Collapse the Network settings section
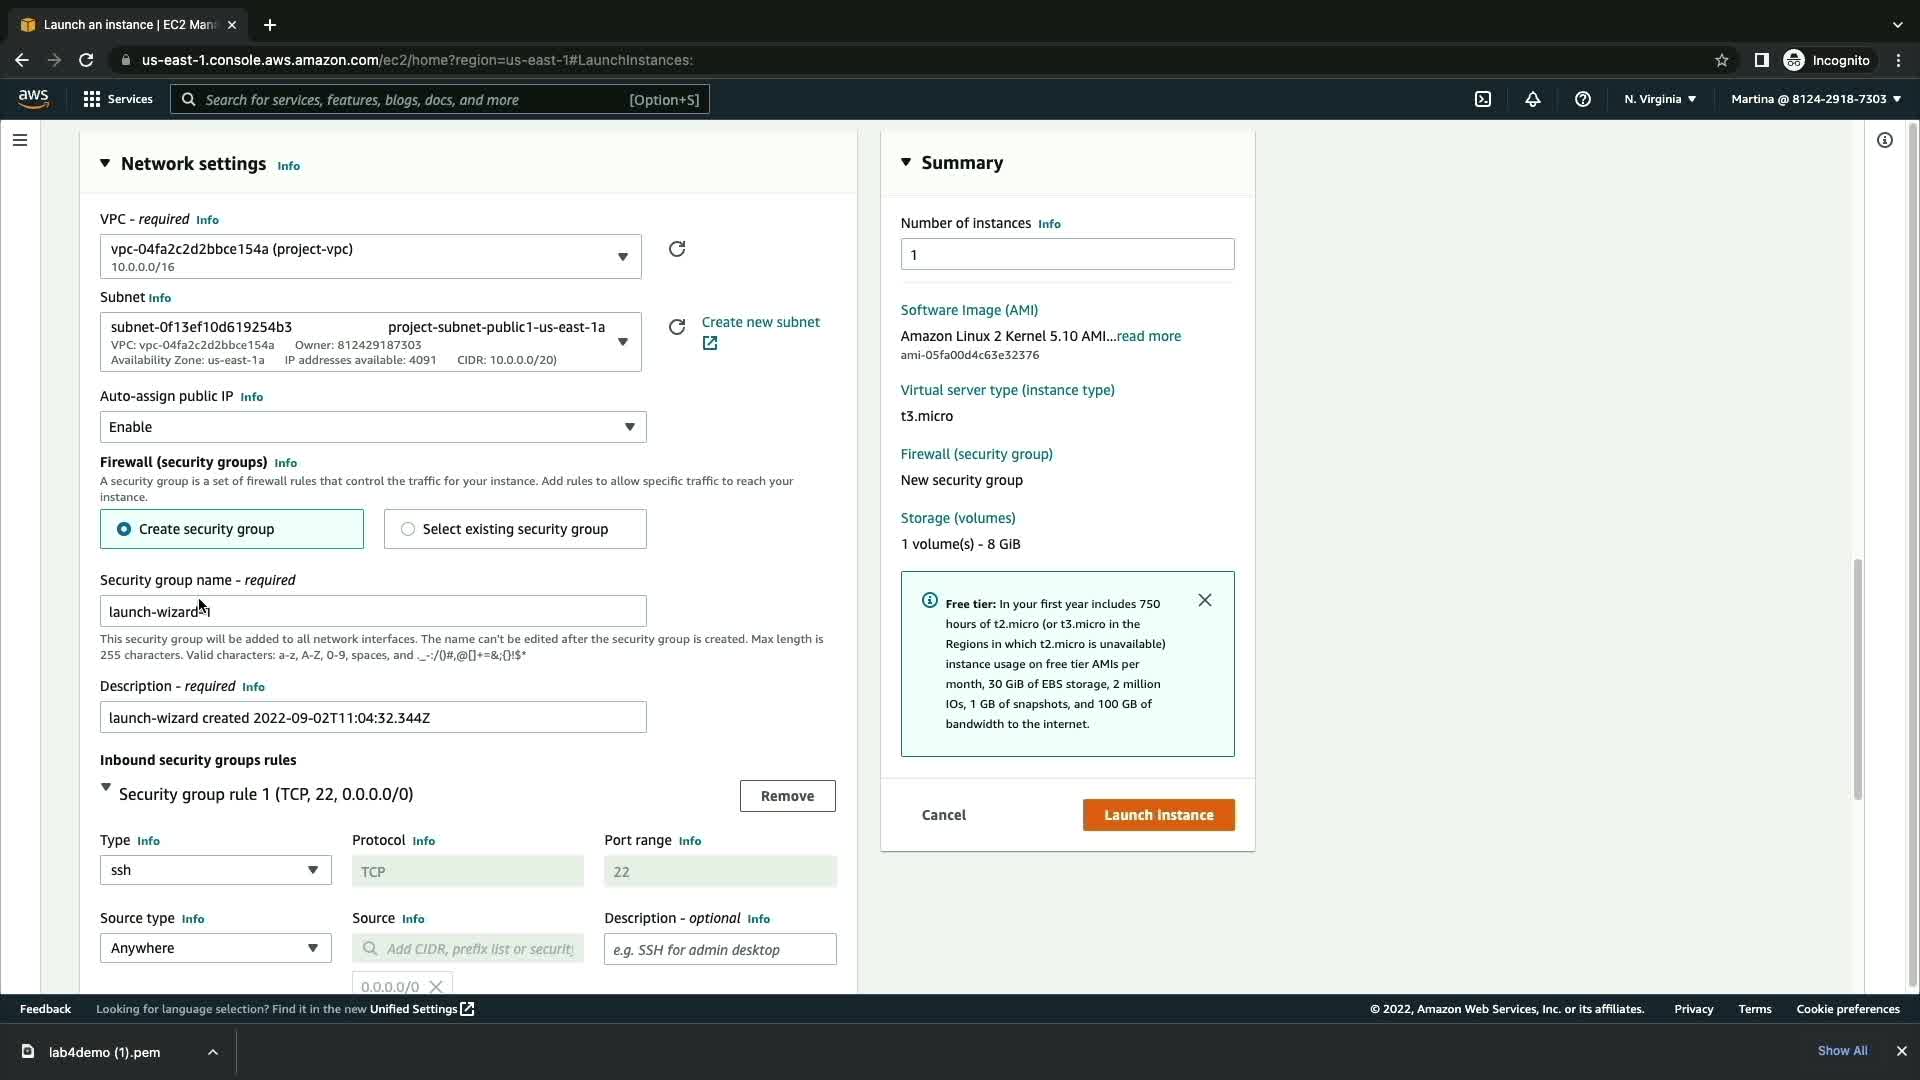The width and height of the screenshot is (1920, 1080). [x=105, y=163]
